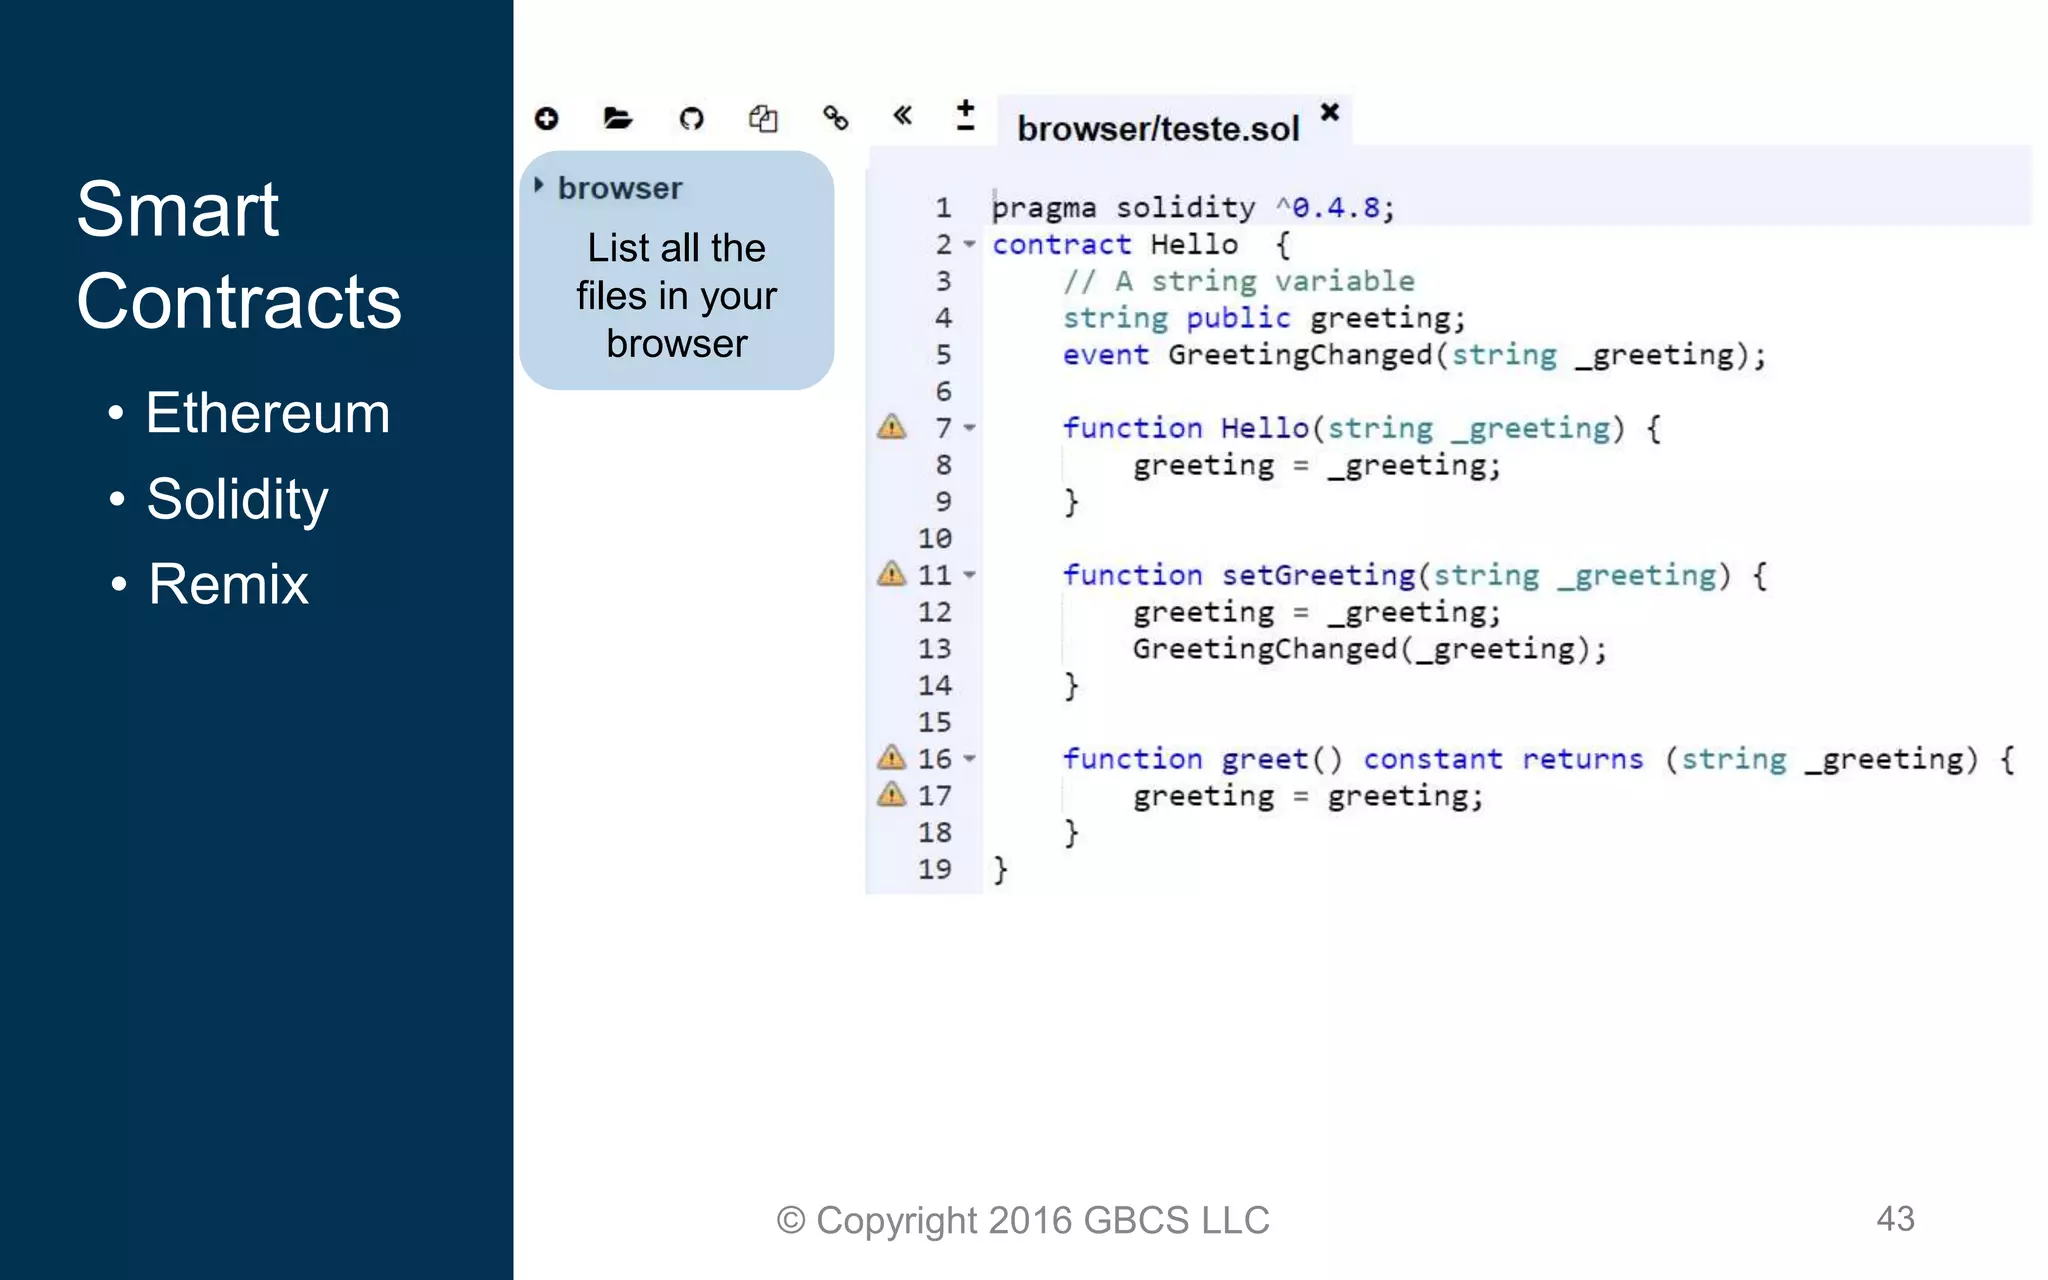Close the browser/teste.sol tab
Viewport: 2048px width, 1280px height.
(1329, 112)
